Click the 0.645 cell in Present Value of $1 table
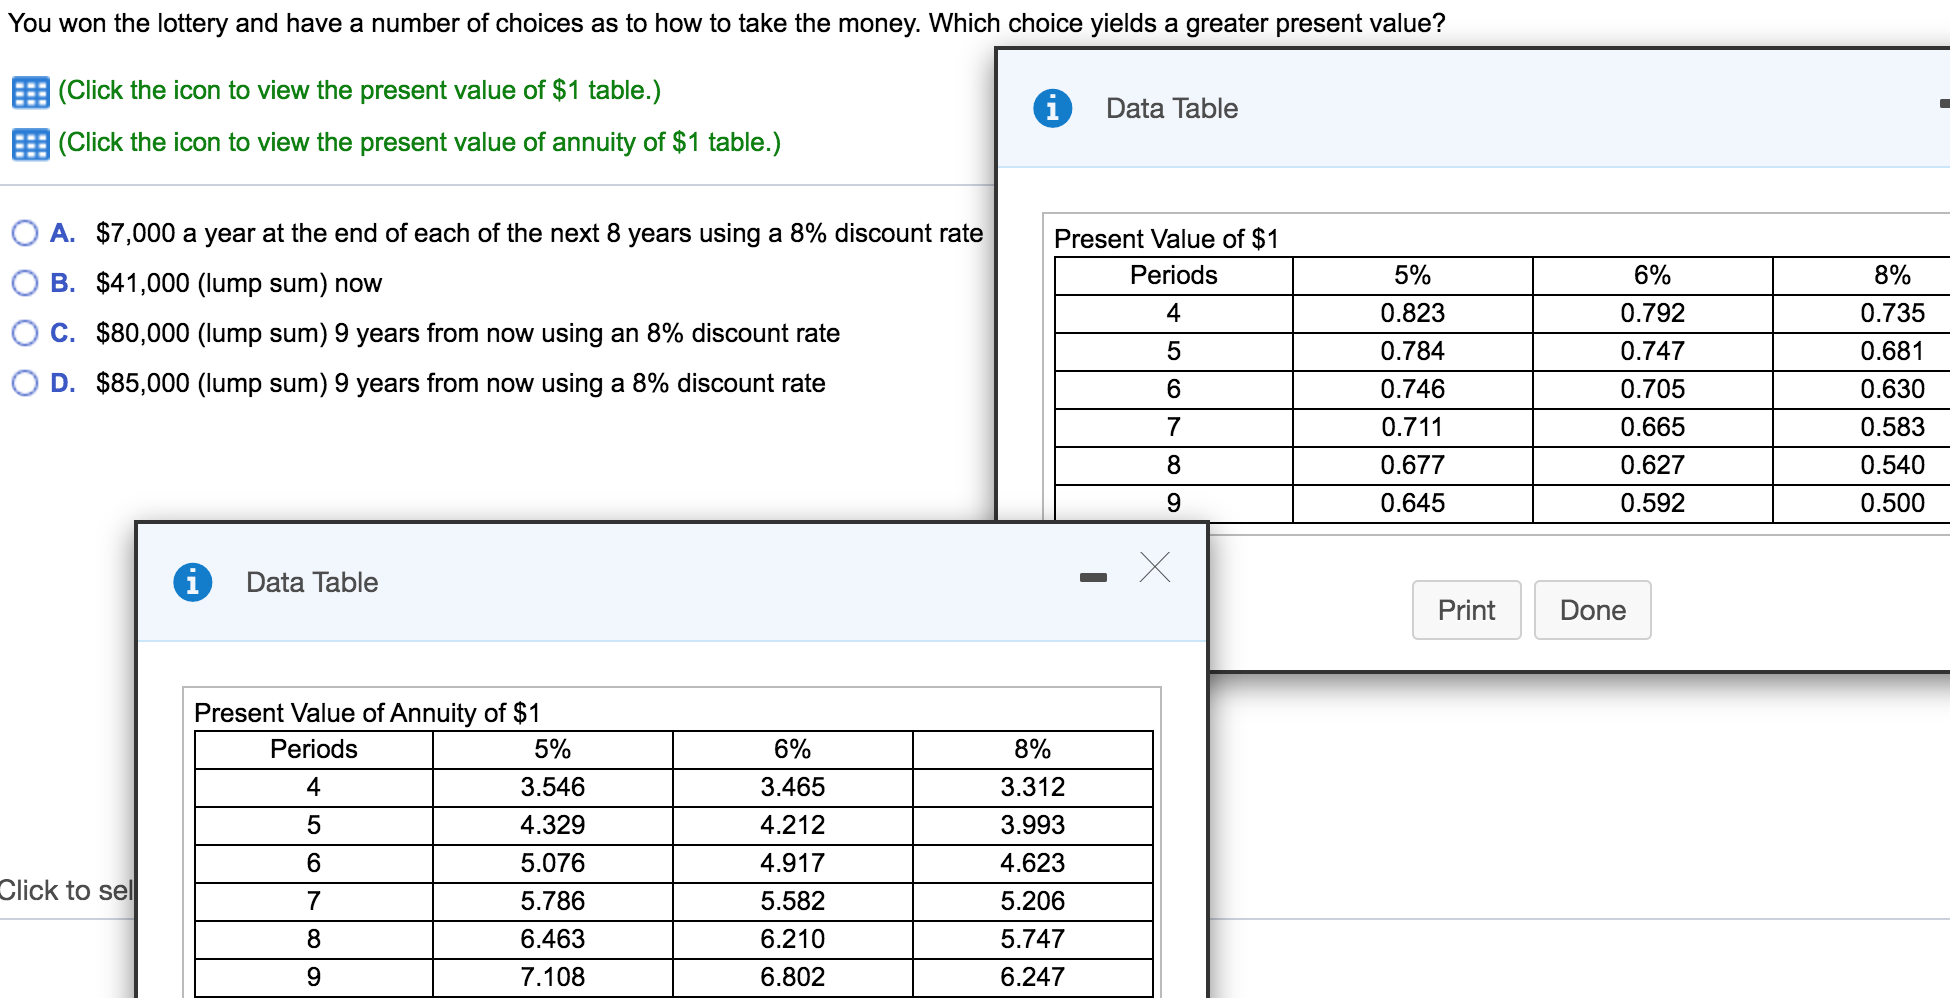Image resolution: width=1950 pixels, height=998 pixels. pos(1413,503)
